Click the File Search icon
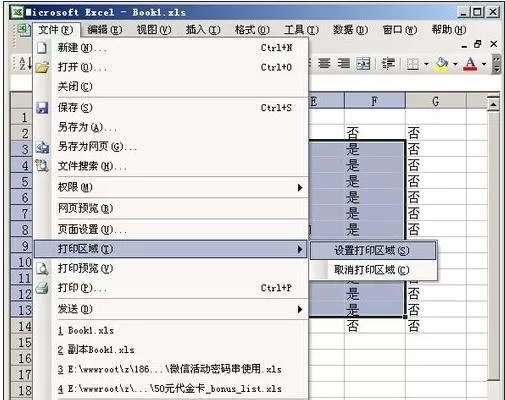The image size is (505, 400). point(42,165)
